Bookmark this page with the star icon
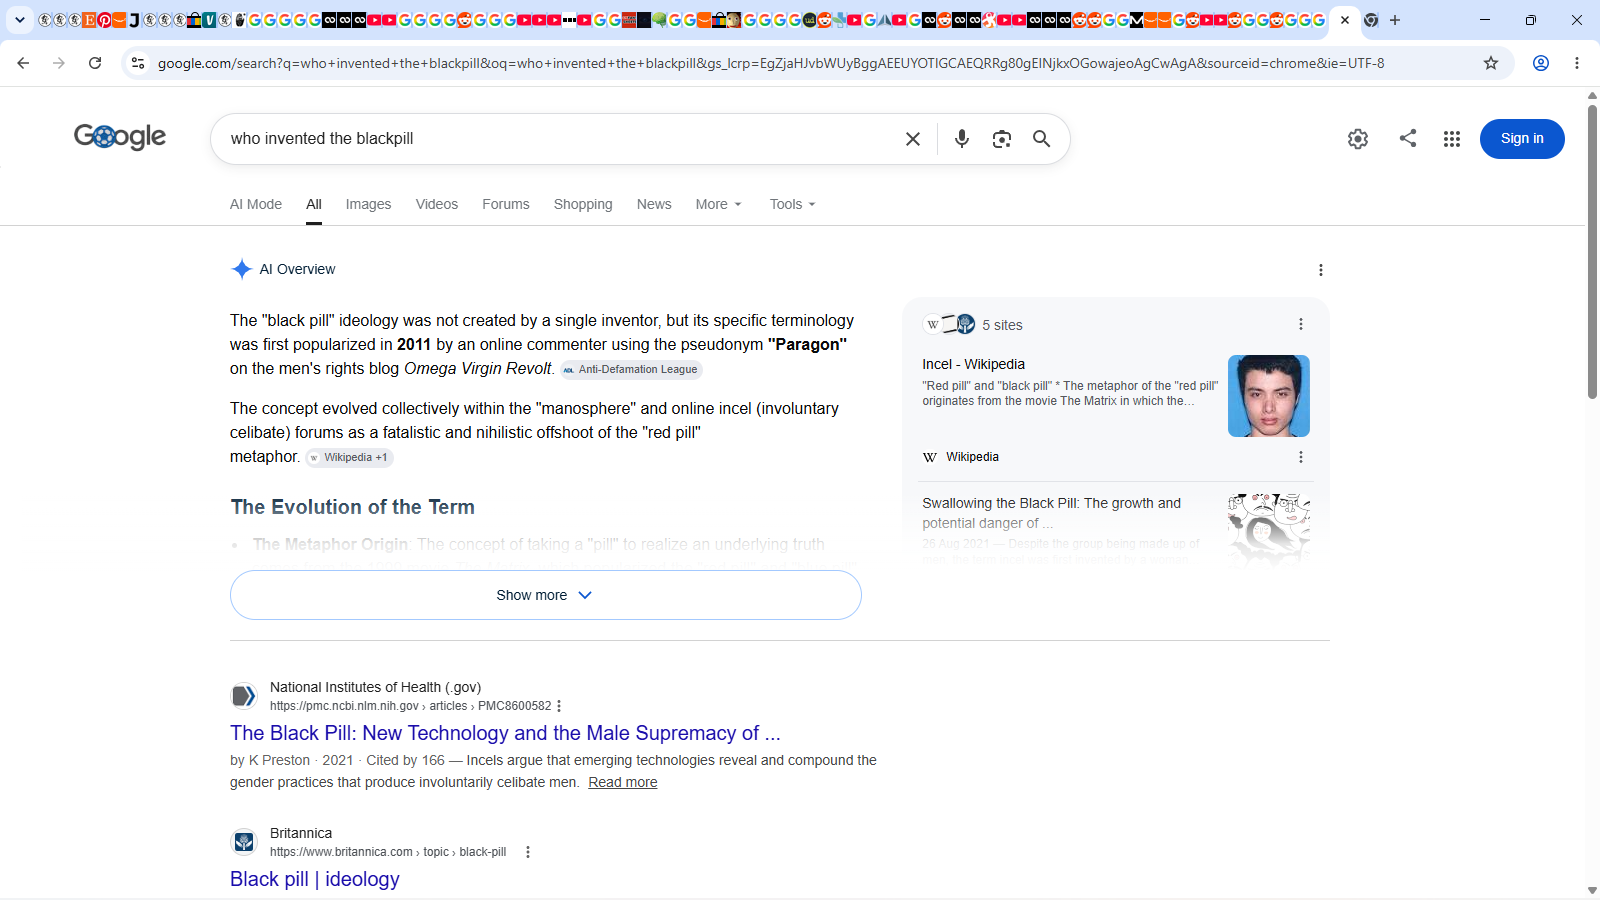 click(x=1491, y=63)
